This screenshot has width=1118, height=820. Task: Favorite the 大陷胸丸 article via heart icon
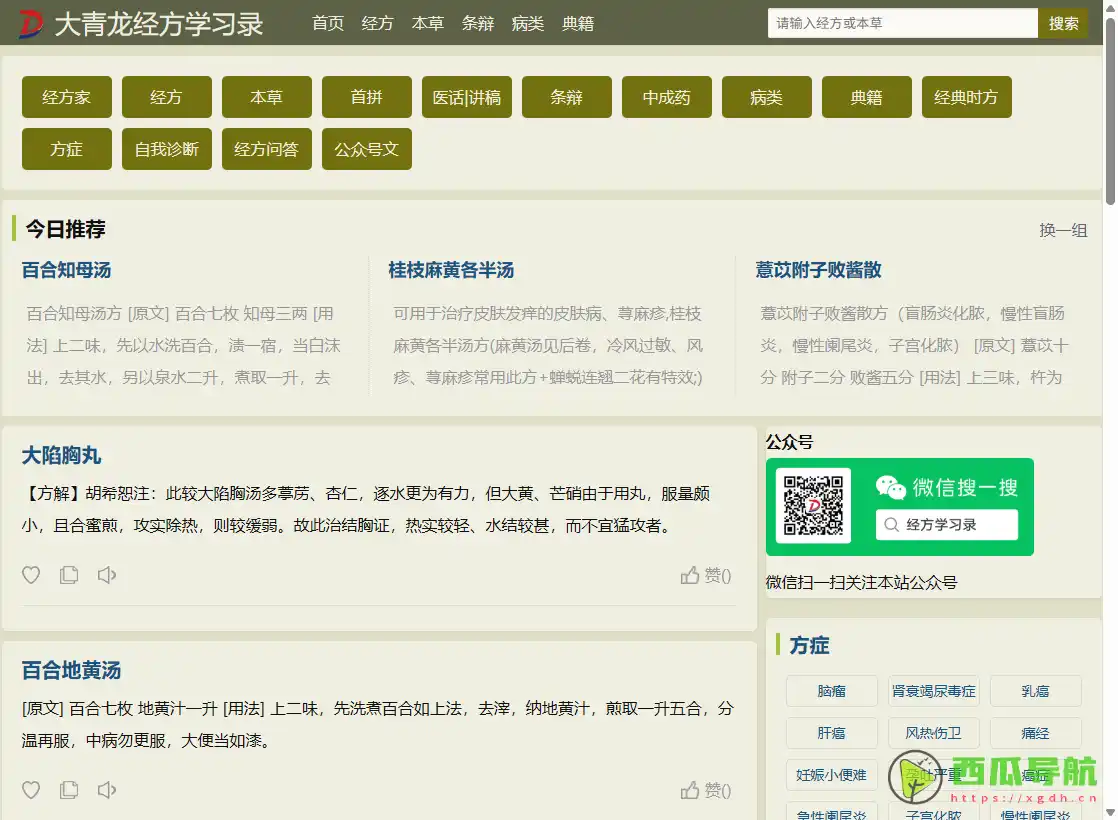(x=31, y=575)
